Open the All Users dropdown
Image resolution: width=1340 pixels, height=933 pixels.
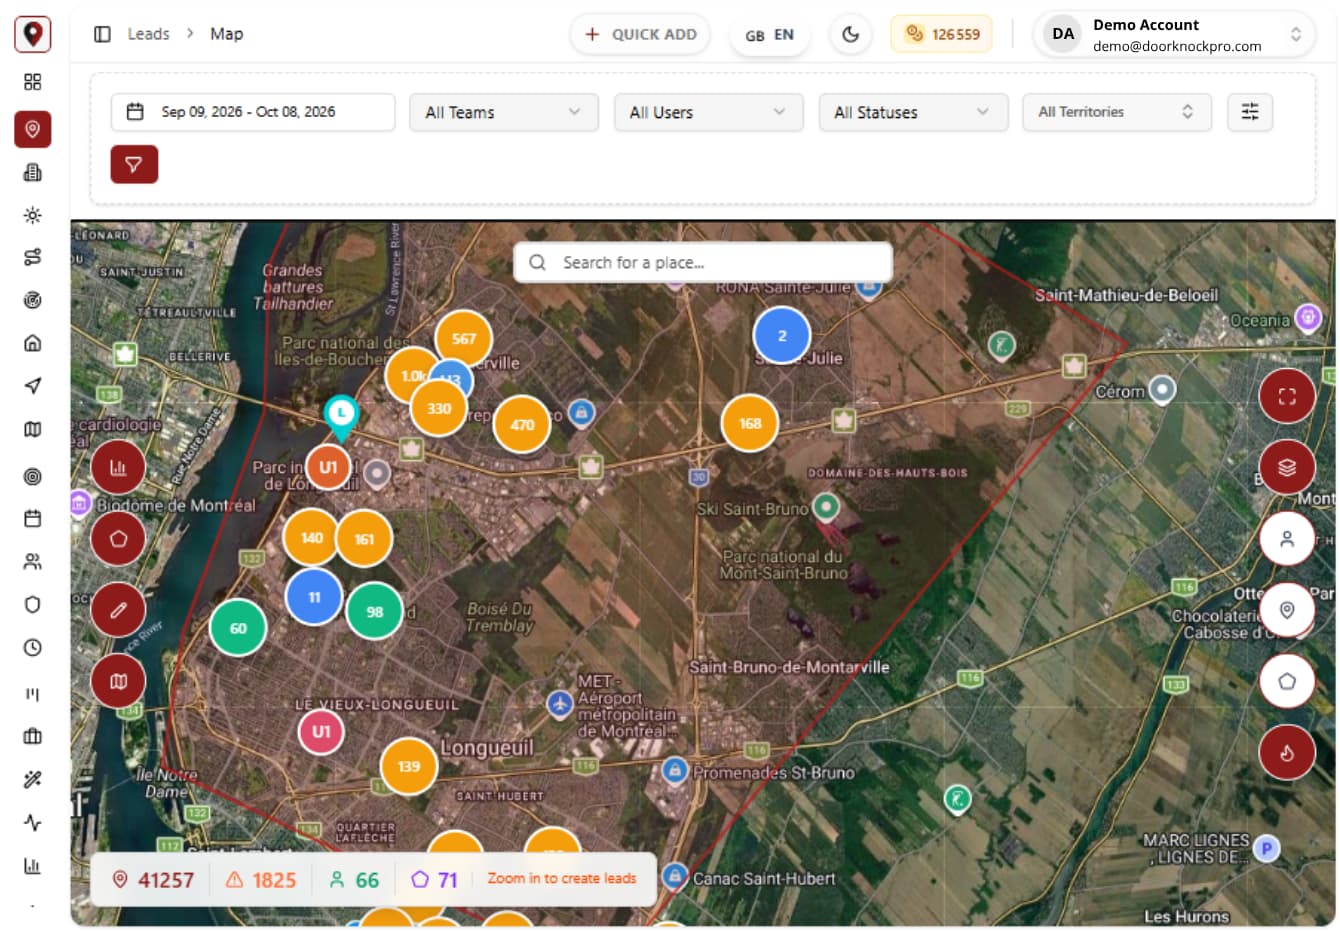(x=708, y=112)
